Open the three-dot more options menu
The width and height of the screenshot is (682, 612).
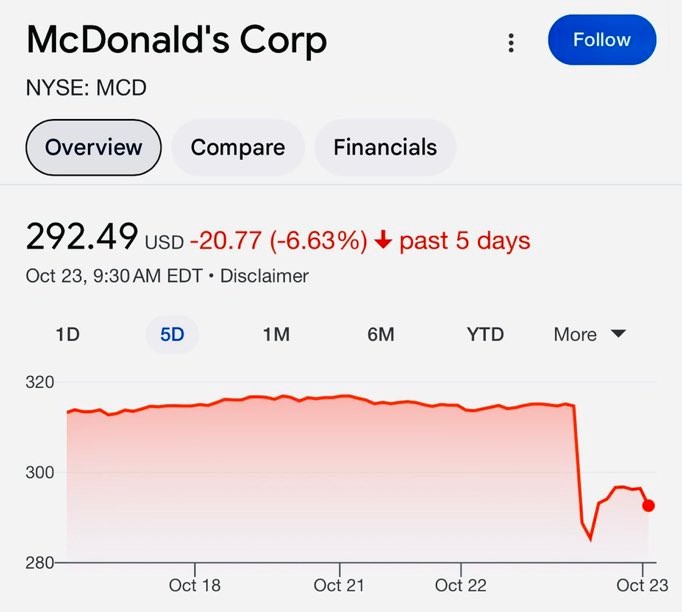coord(511,43)
